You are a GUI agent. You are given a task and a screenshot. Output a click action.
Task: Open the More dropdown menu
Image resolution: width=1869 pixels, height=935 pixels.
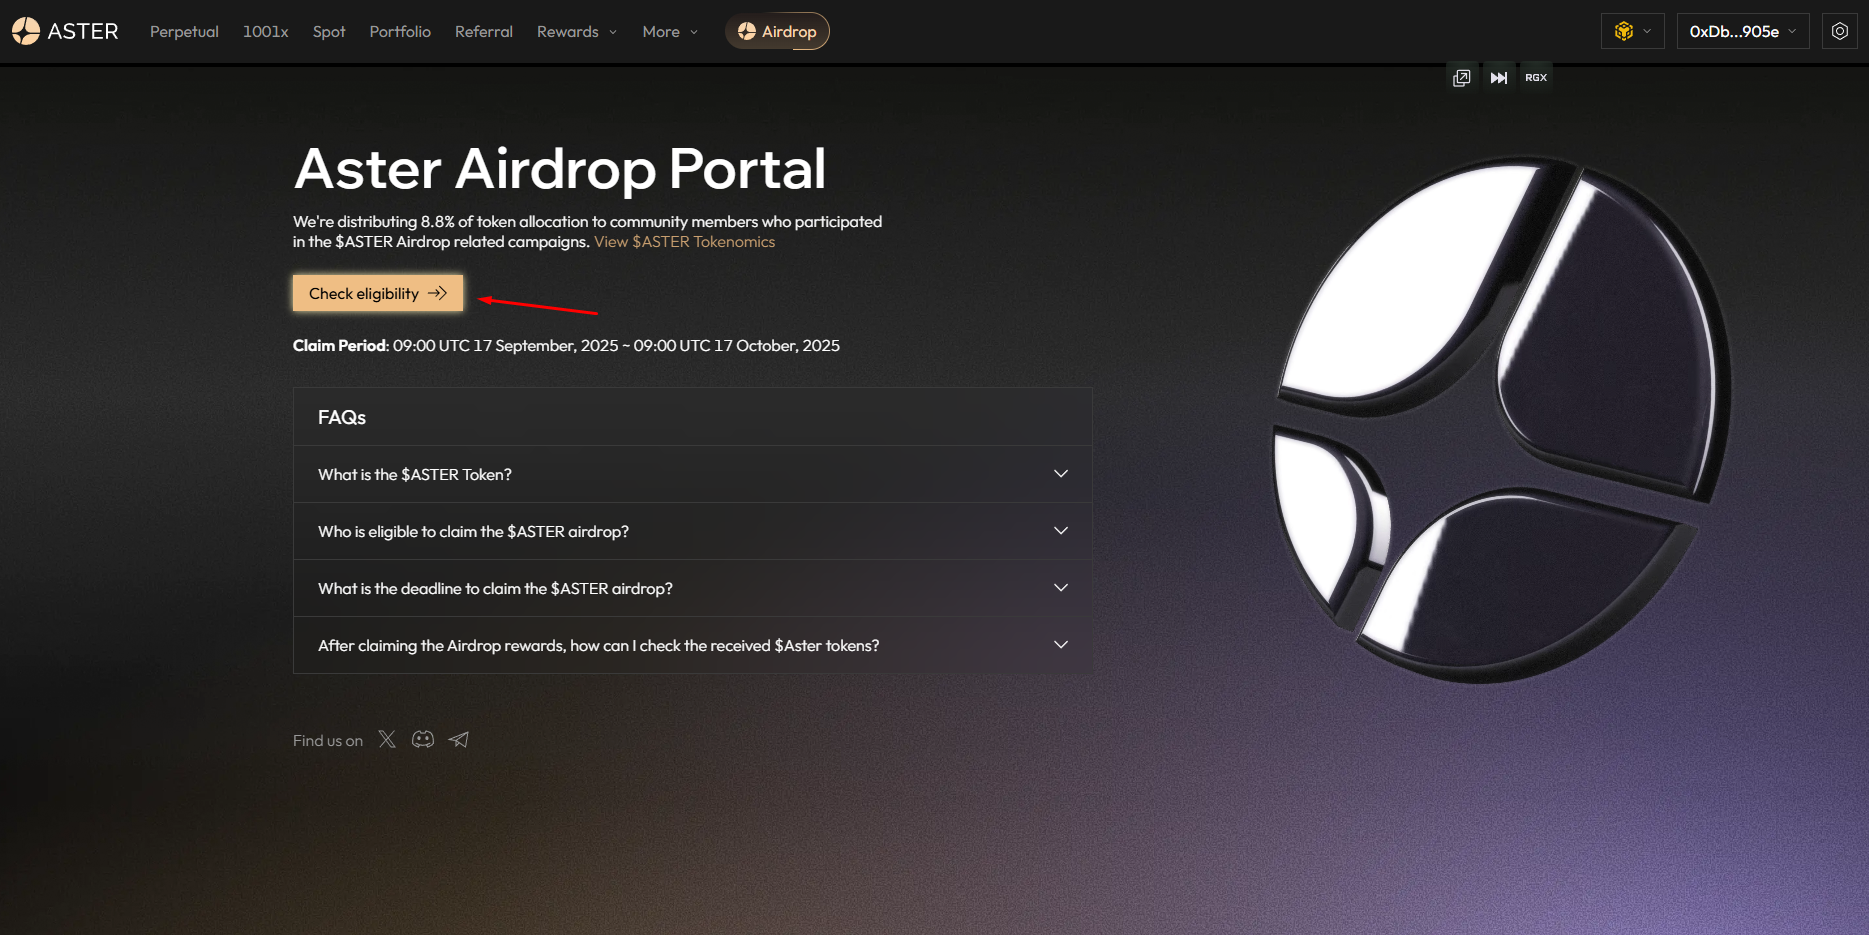point(669,32)
